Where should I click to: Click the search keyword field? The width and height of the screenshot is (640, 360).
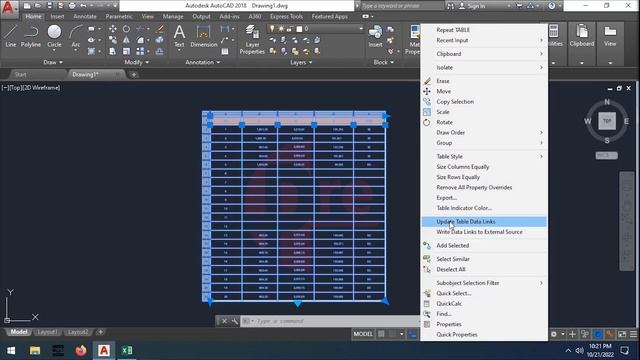click(402, 6)
